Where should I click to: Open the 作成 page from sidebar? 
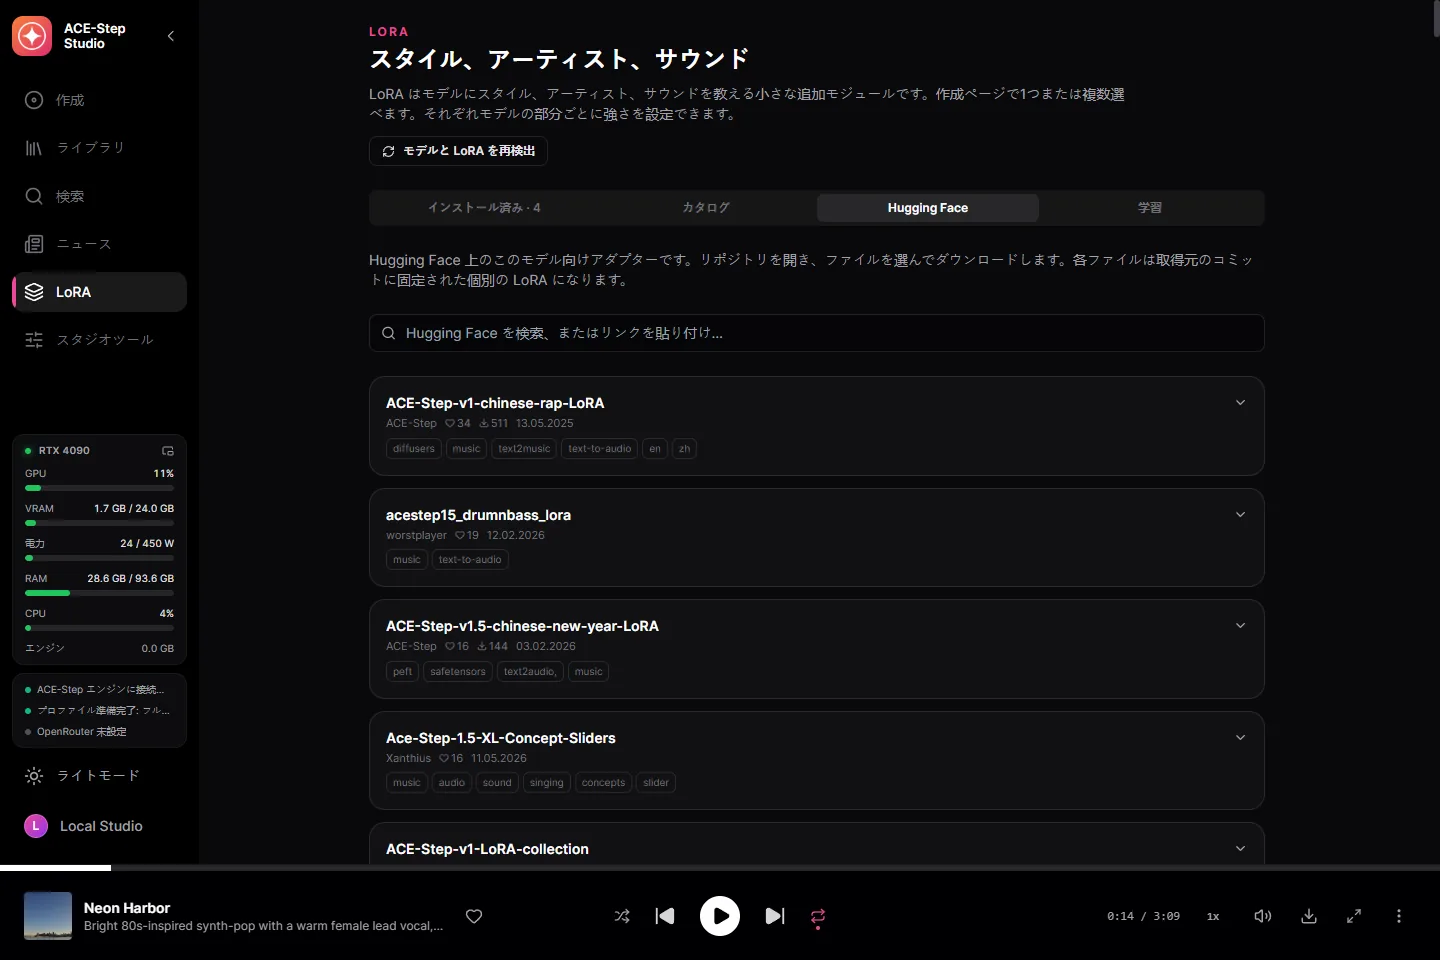pos(99,100)
